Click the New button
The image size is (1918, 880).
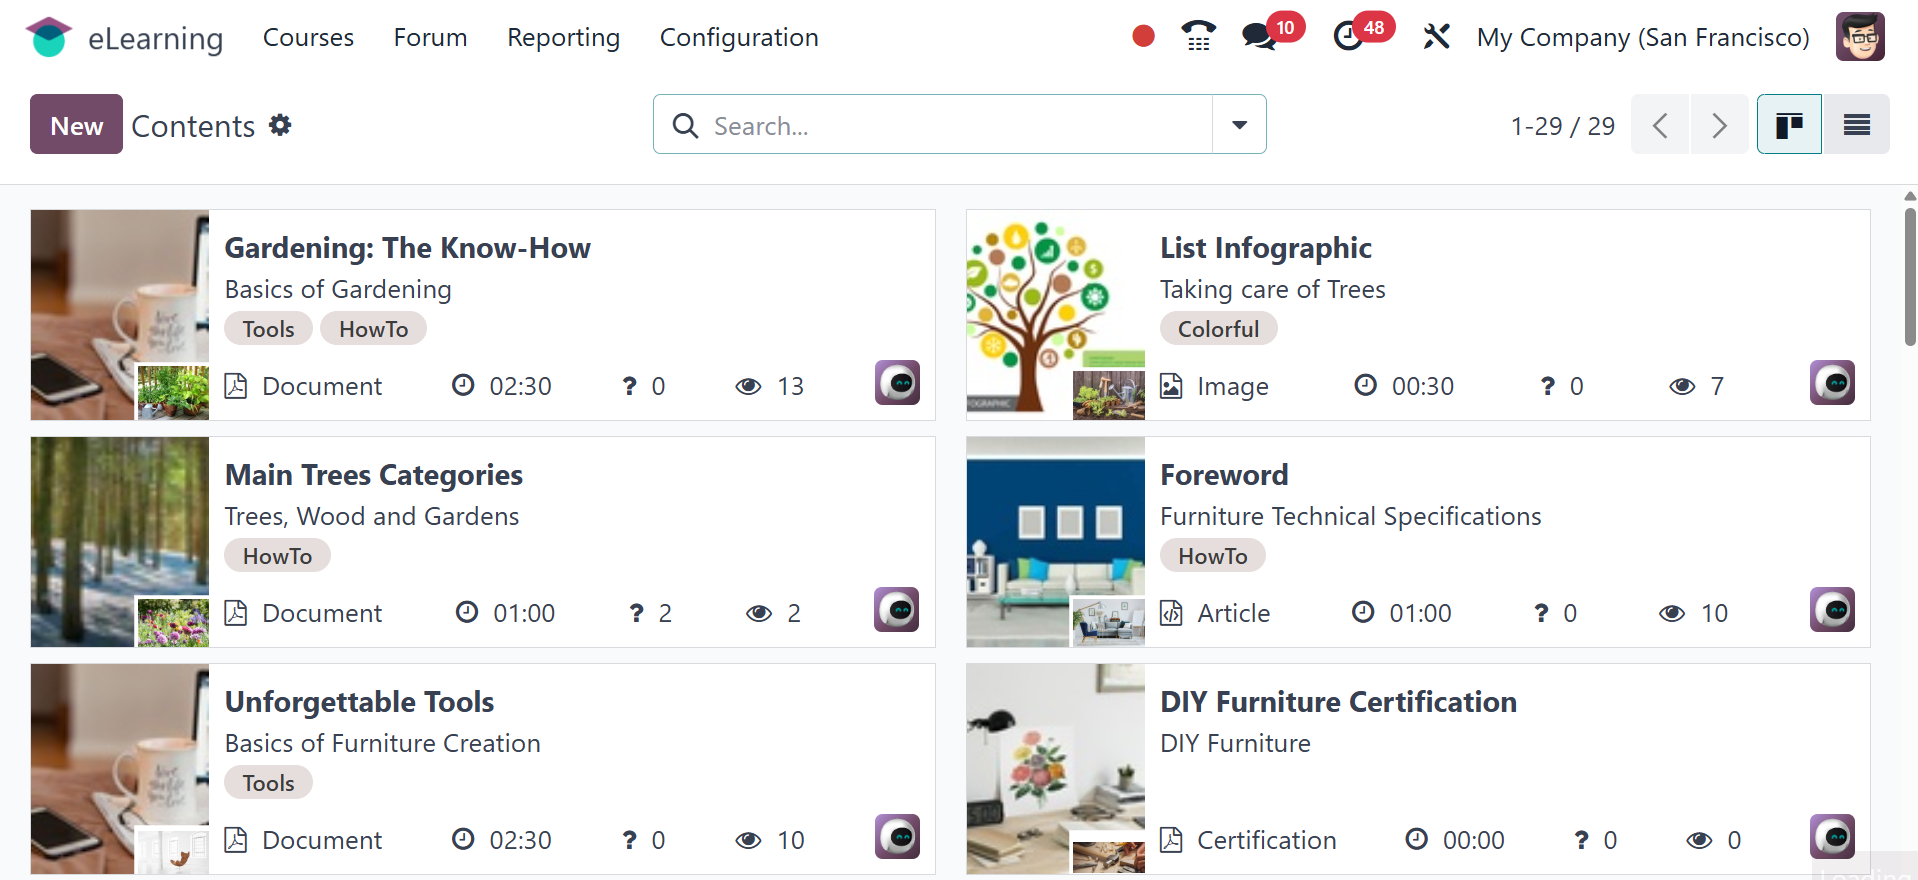tap(76, 125)
